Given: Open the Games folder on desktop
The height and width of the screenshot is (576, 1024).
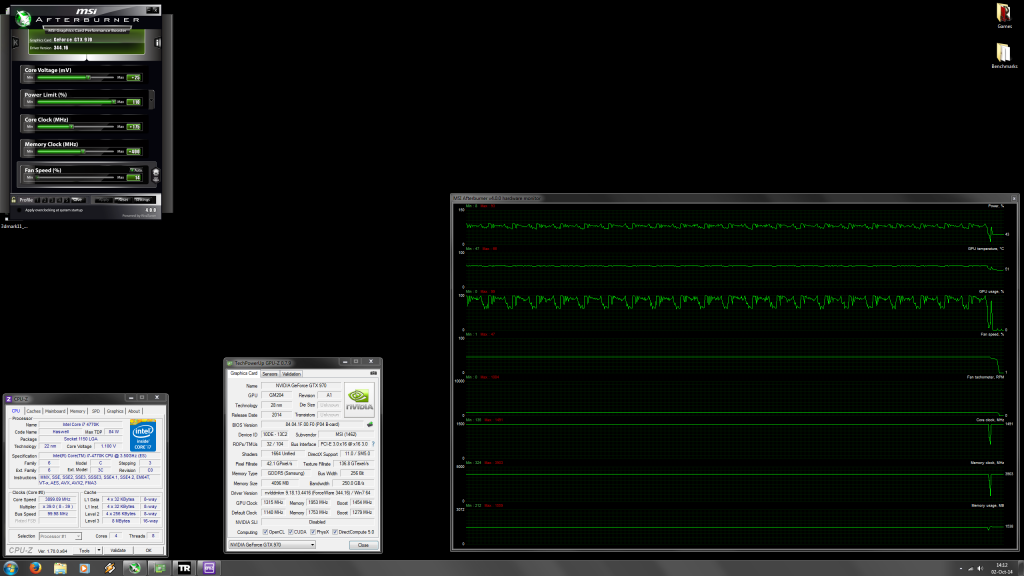Looking at the screenshot, I should 1004,14.
